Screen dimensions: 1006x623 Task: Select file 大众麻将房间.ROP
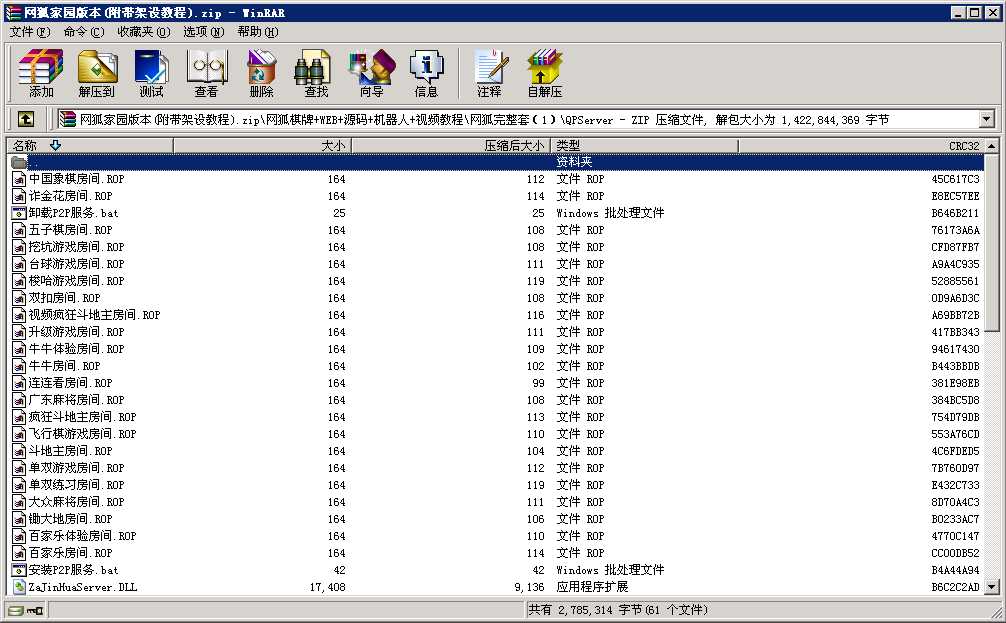(76, 502)
